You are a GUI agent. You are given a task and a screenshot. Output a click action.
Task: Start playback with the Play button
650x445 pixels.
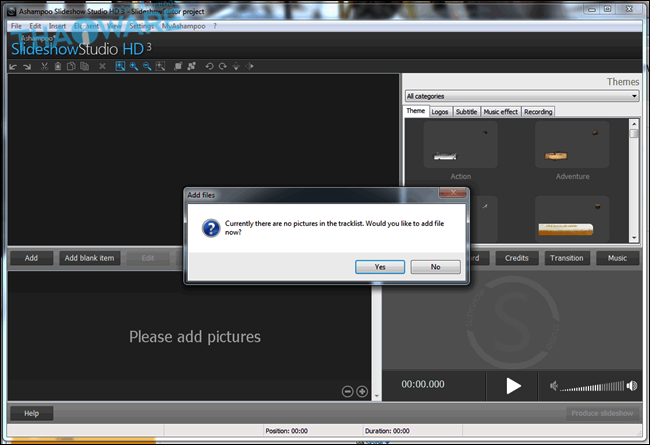tap(513, 386)
